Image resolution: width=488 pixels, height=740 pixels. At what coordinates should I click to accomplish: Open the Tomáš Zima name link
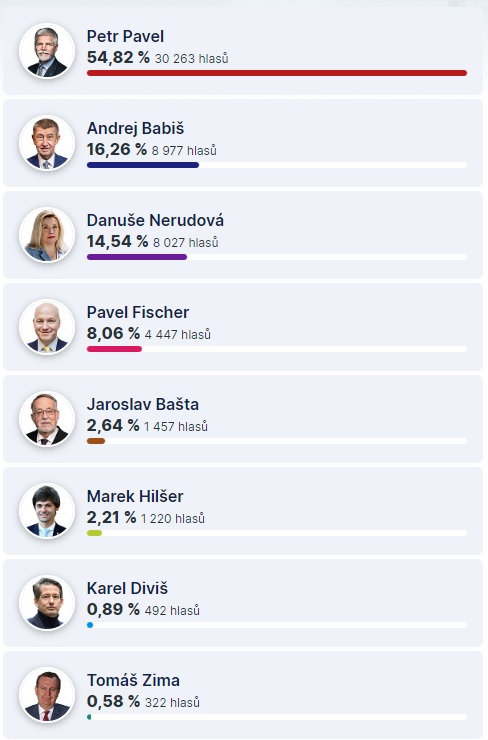click(133, 681)
